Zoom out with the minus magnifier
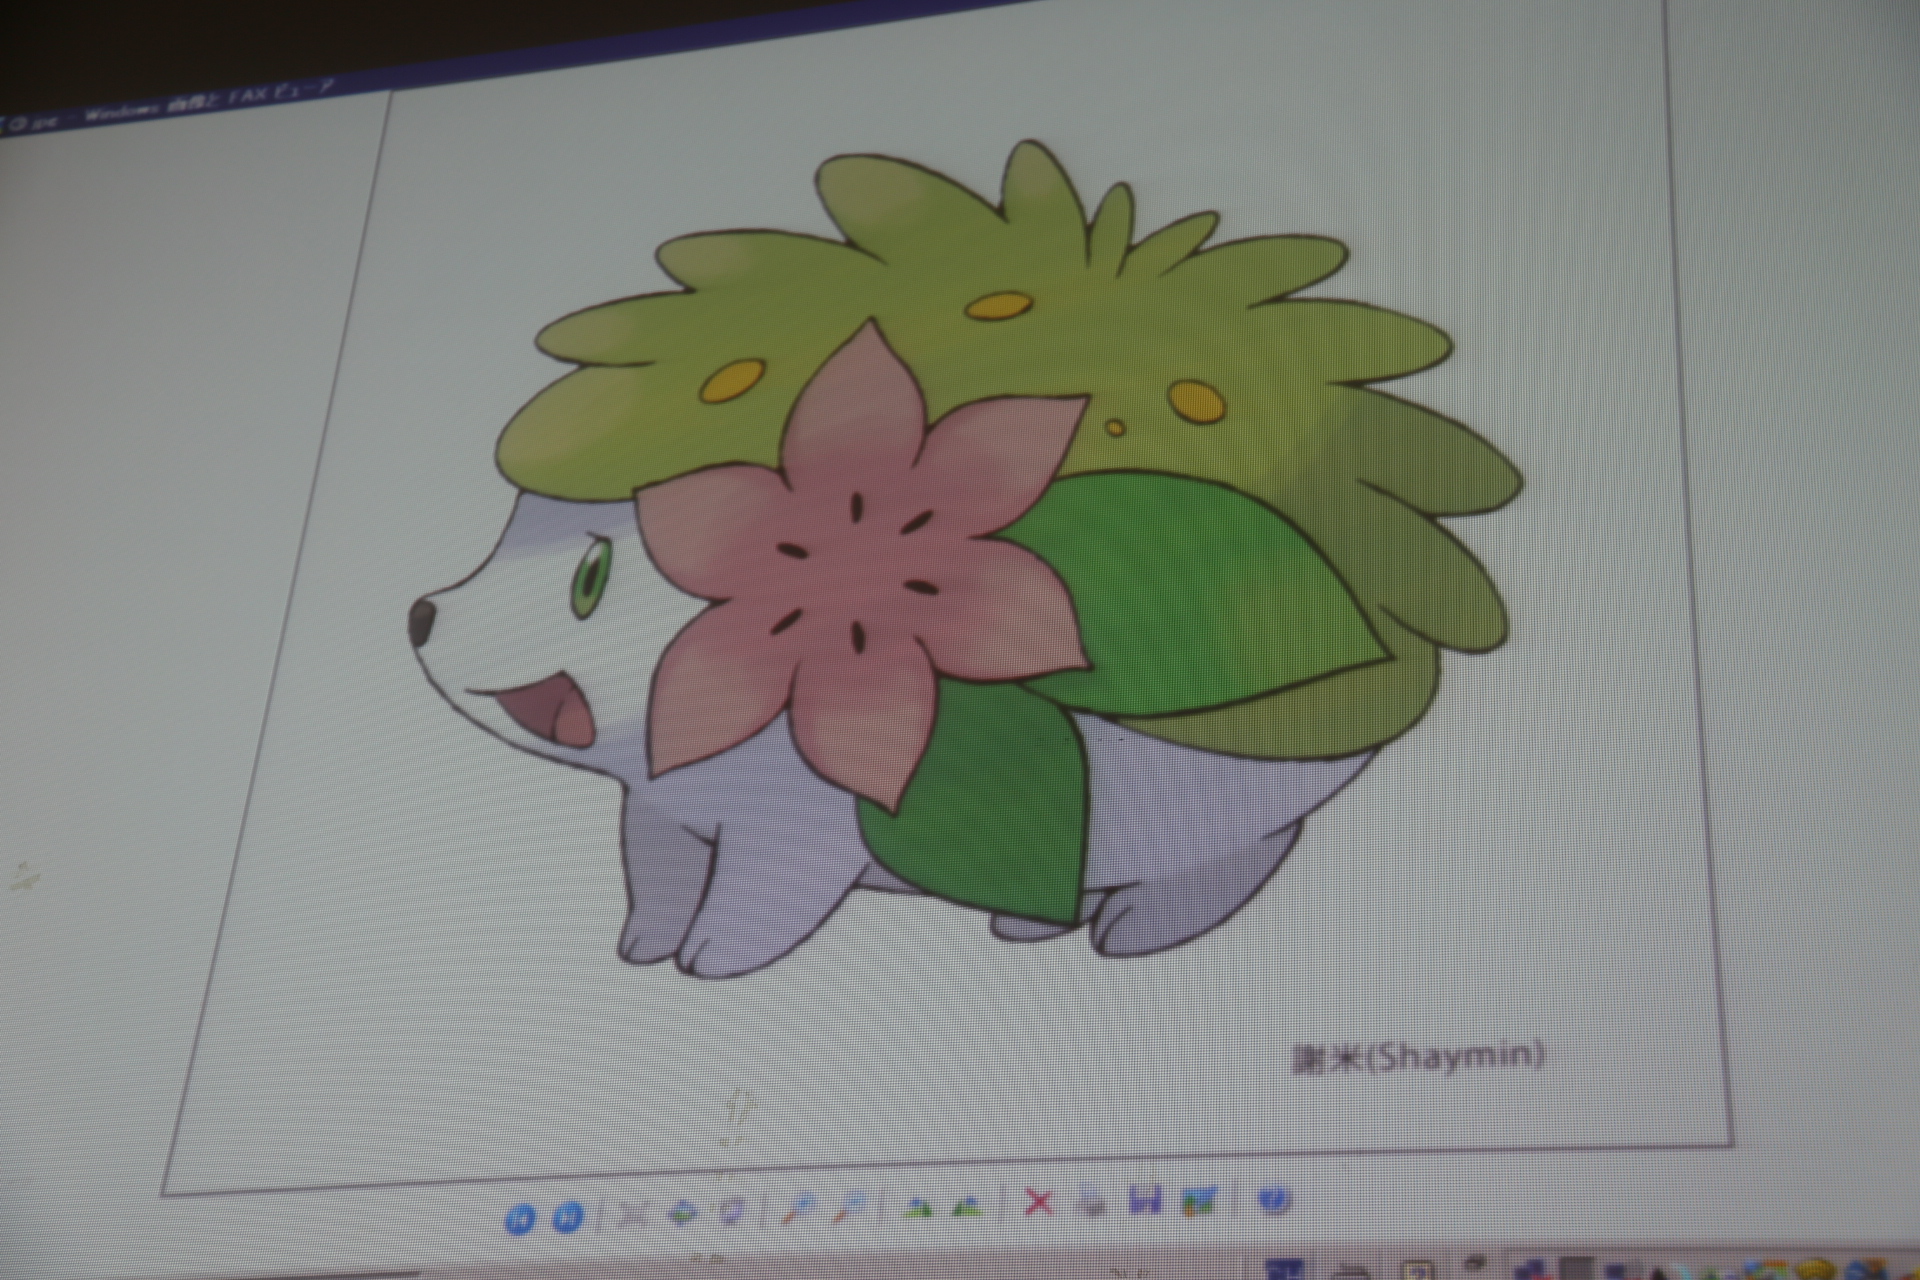1920x1280 pixels. click(848, 1206)
